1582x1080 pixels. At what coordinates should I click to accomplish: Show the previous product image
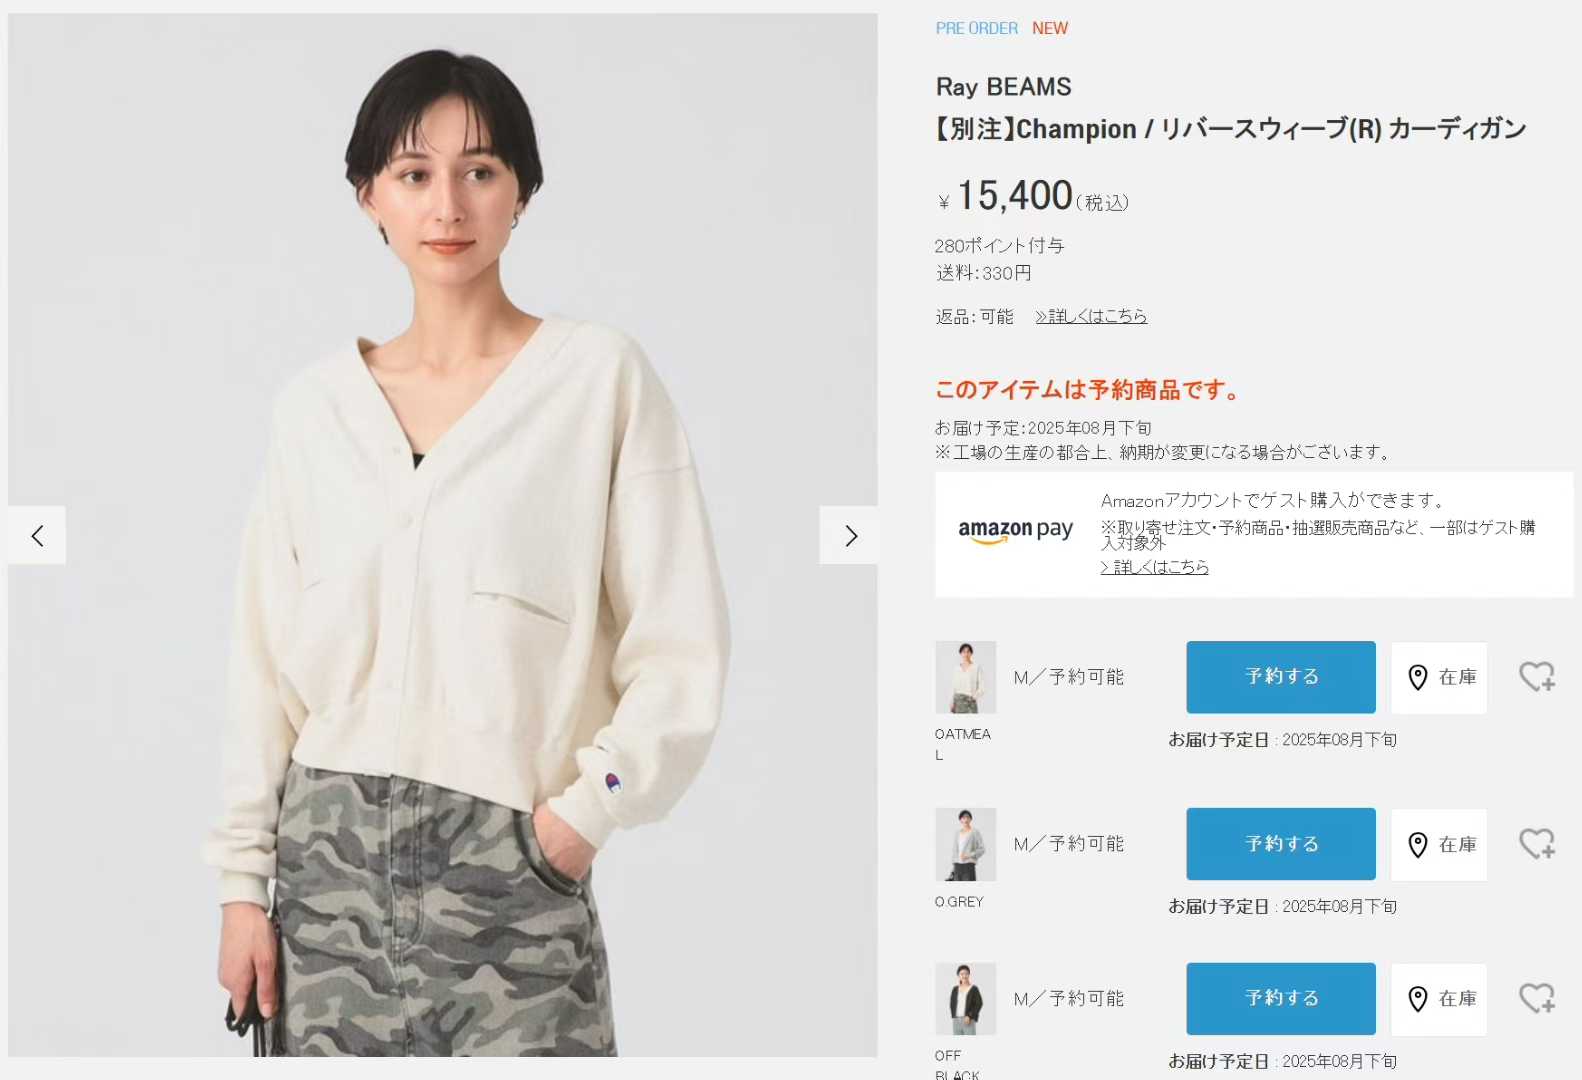pos(37,535)
